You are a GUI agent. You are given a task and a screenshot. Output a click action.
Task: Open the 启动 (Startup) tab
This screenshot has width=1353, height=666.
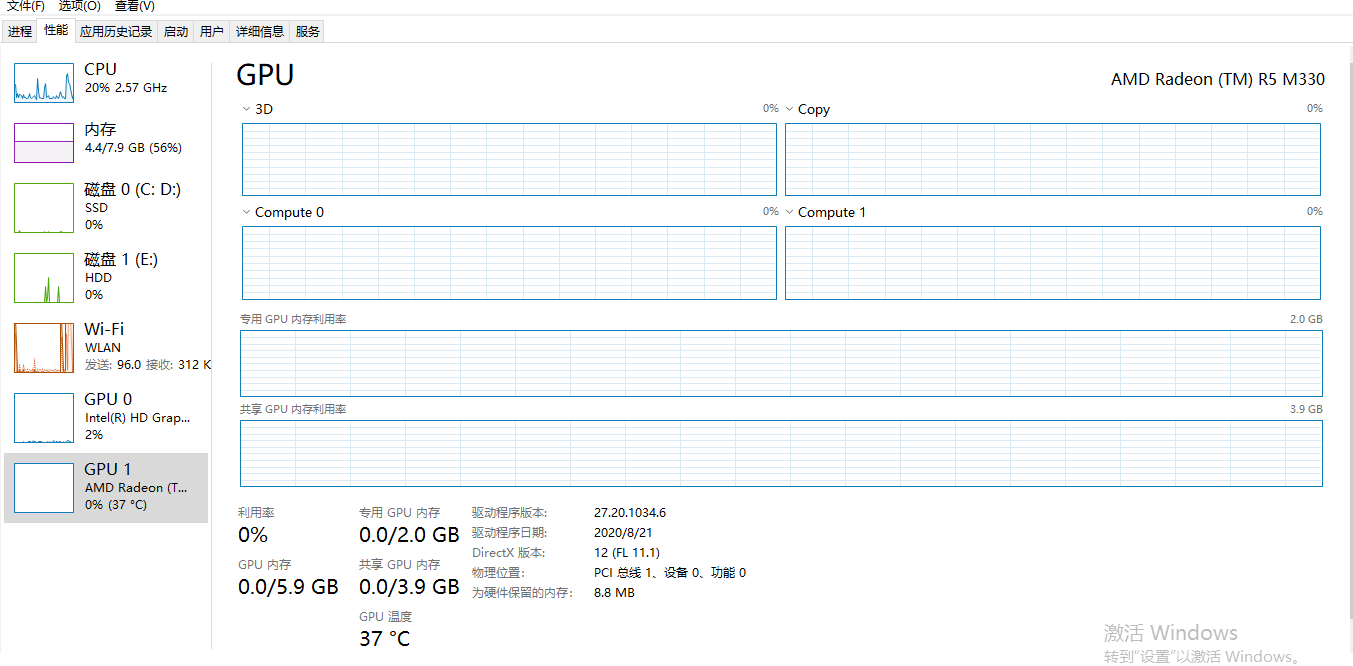[x=175, y=30]
